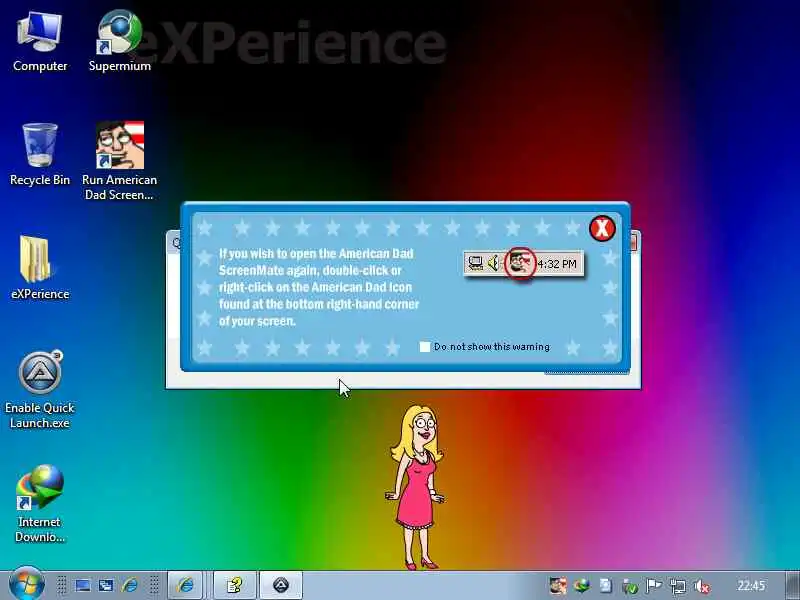
Task: Switch to Internet Explorer taskbar button
Action: click(186, 585)
